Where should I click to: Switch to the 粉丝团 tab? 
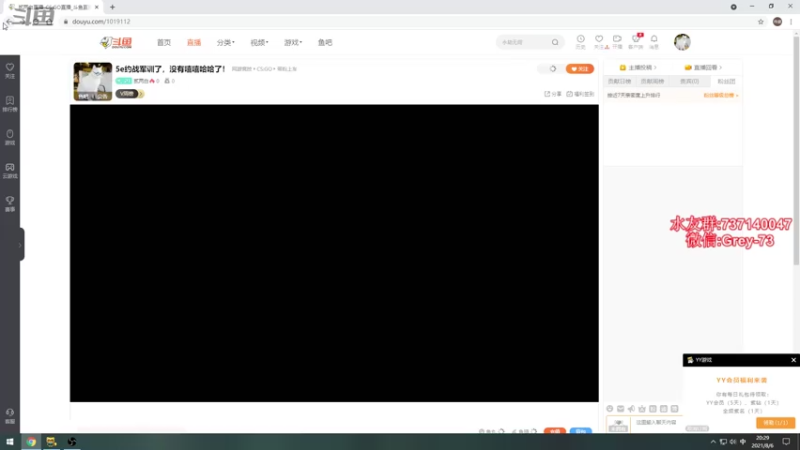coord(726,81)
